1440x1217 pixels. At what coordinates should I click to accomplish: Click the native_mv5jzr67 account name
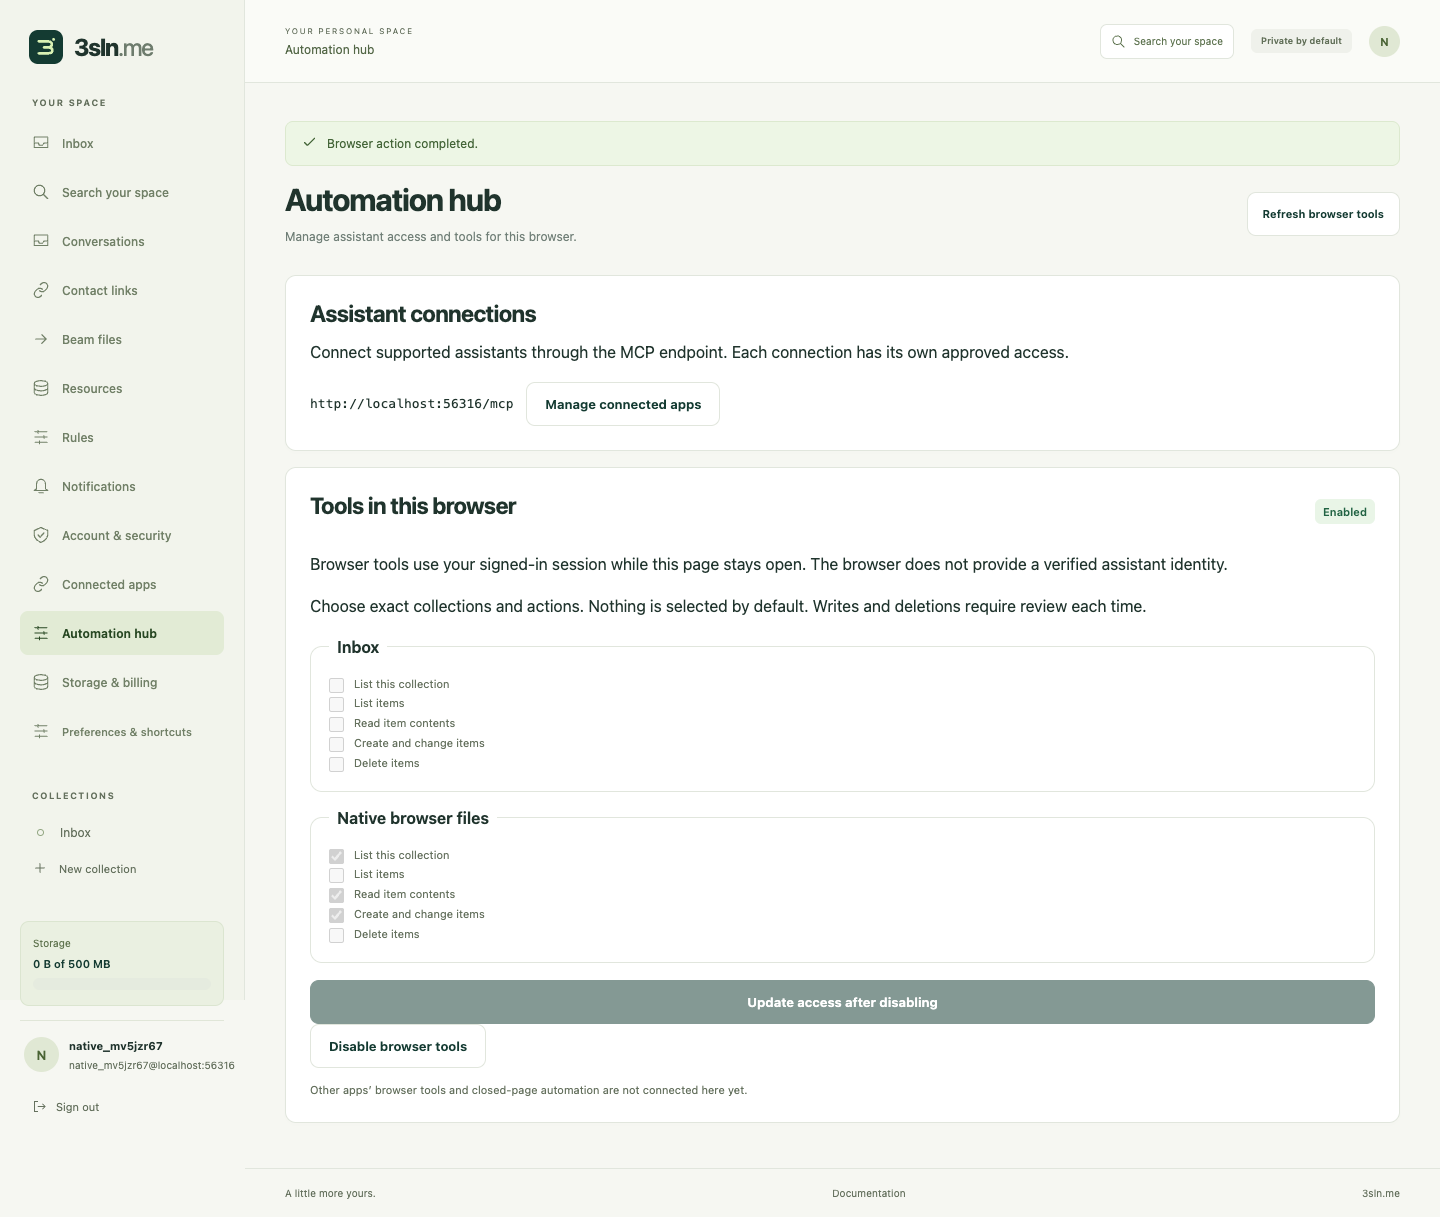tap(116, 1046)
